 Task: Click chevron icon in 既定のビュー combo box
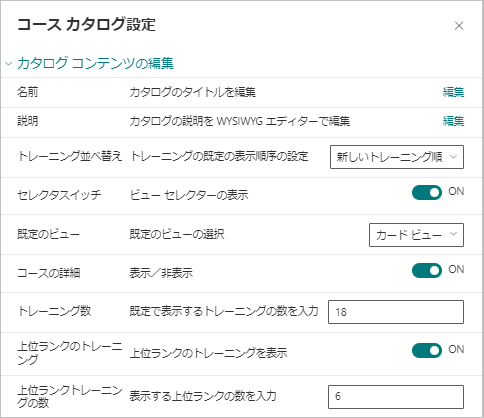(453, 234)
